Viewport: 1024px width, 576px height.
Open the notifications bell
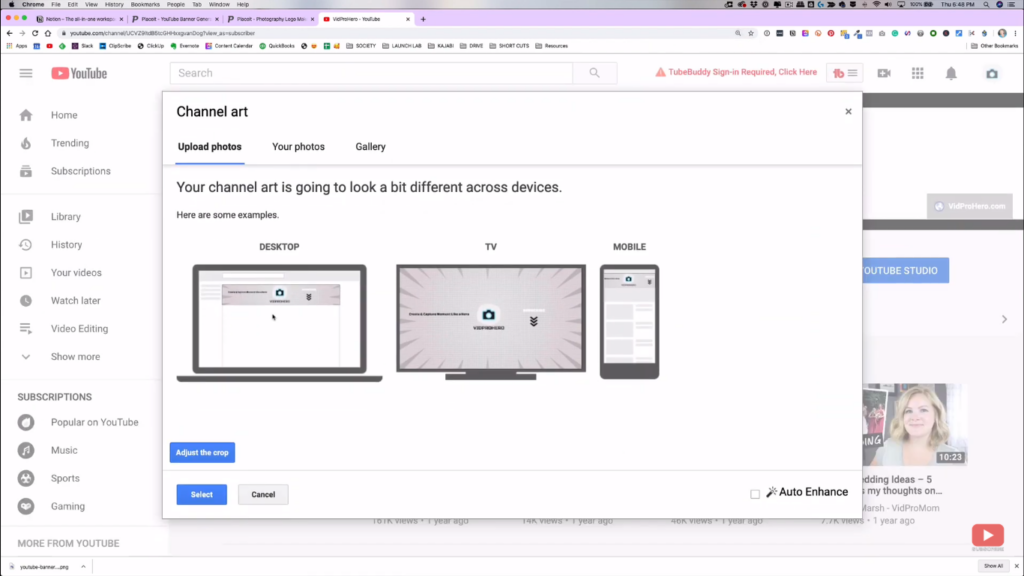[951, 73]
